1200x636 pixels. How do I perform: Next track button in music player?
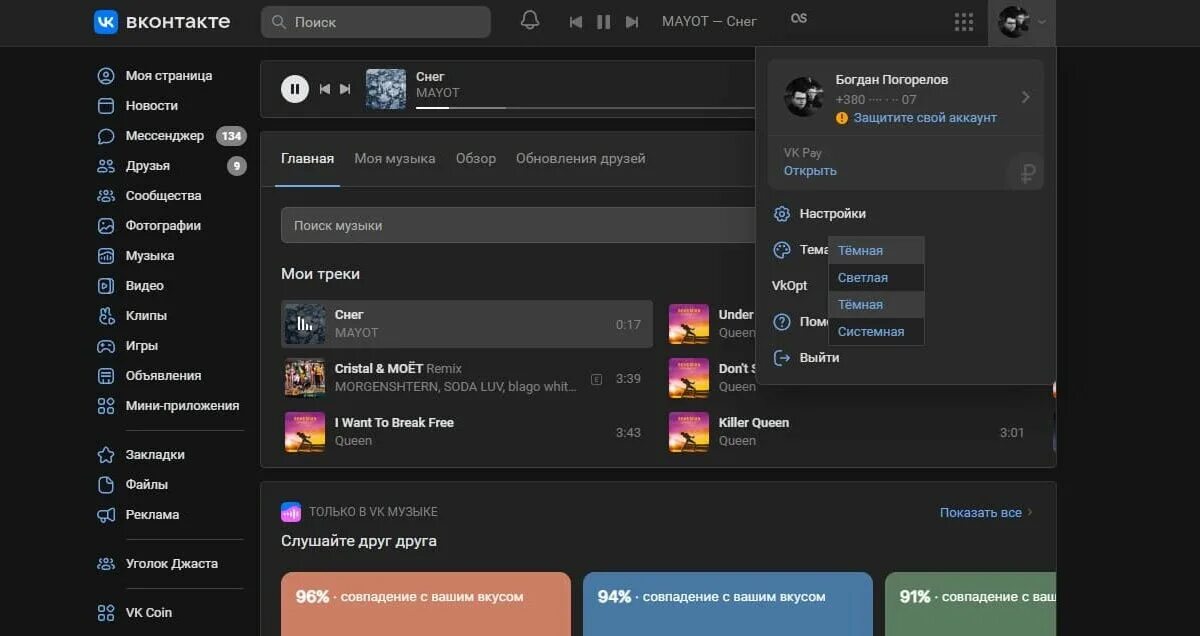click(x=345, y=89)
